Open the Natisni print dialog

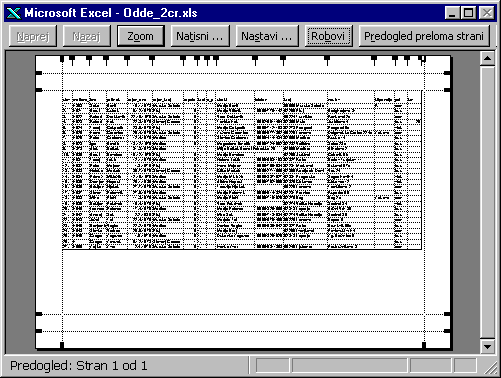pos(200,36)
